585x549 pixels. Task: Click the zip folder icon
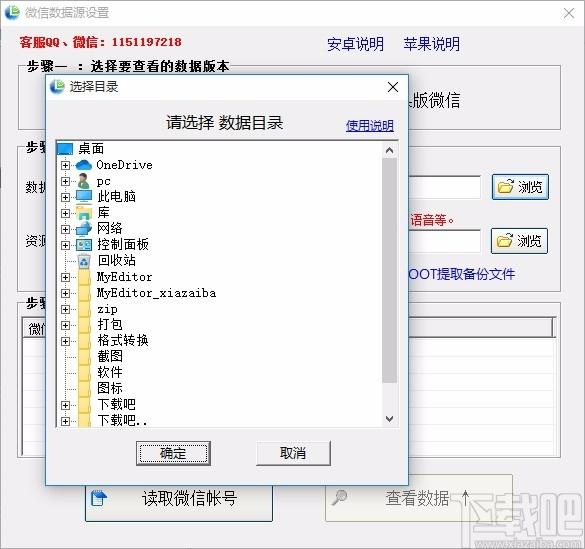[84, 309]
